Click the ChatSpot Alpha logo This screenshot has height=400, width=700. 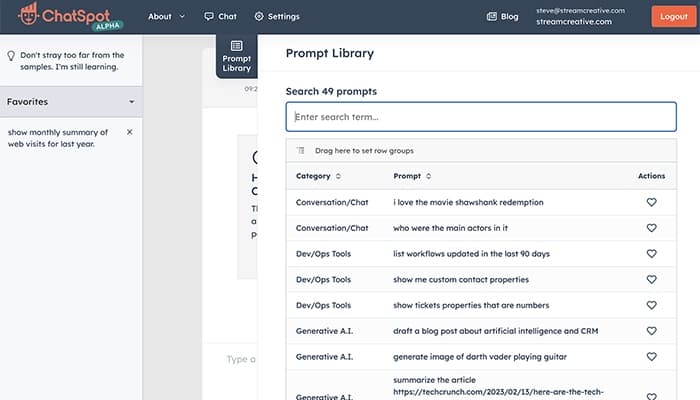click(70, 17)
